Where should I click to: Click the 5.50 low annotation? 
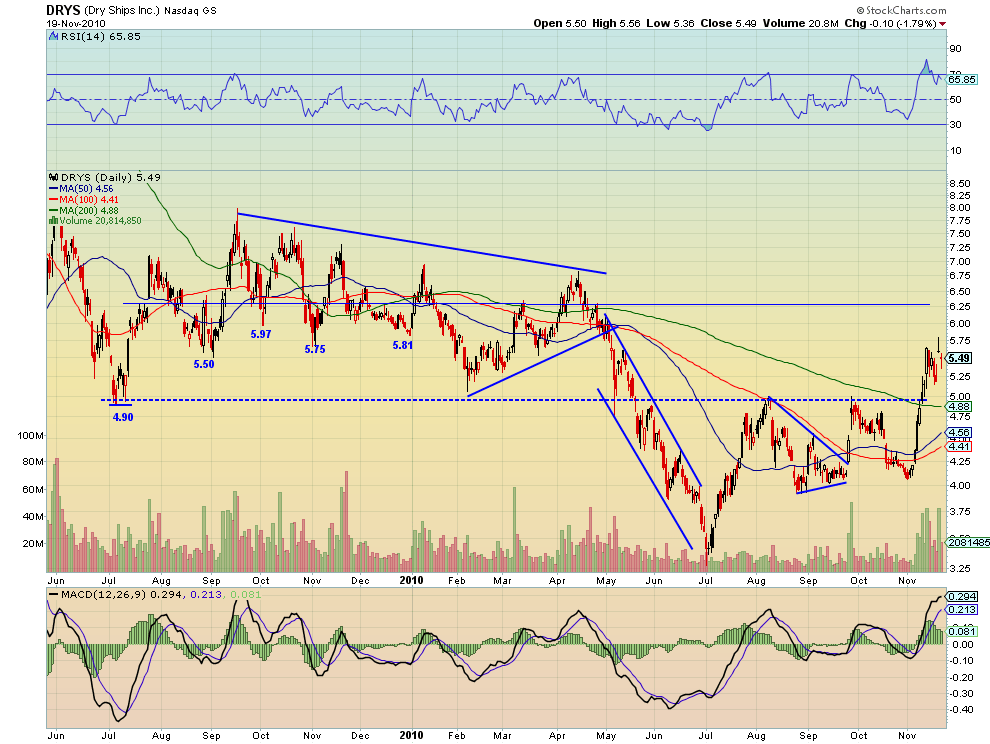point(204,364)
